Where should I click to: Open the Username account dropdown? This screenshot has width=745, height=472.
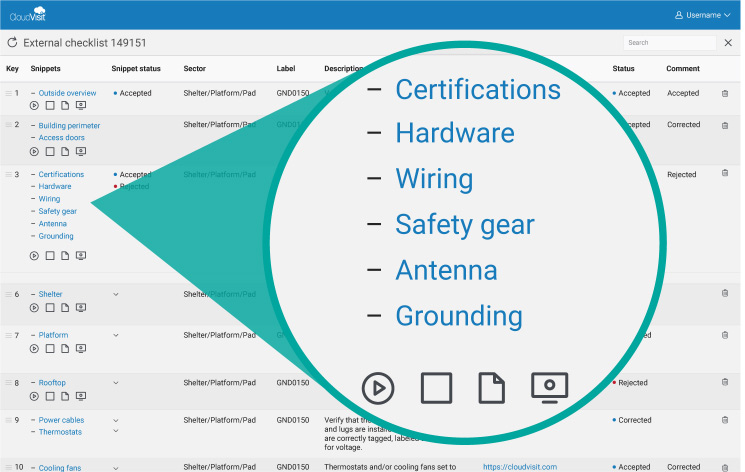(703, 15)
